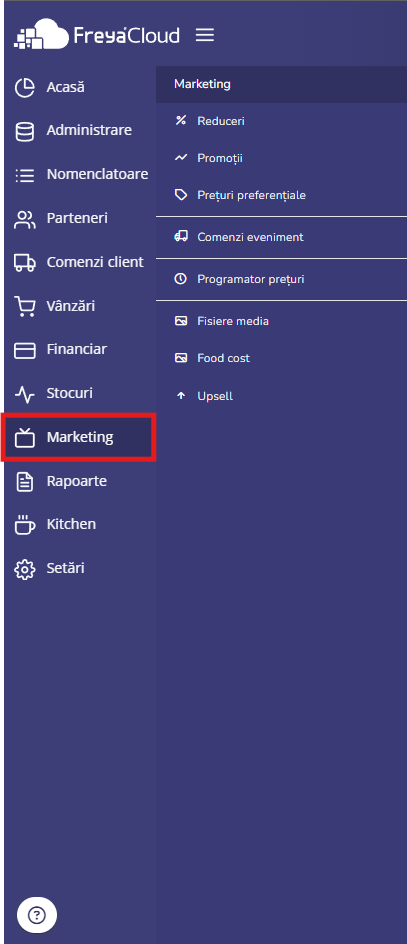Click the Parteneri people icon
Screen dimensions: 407x944
click(25, 219)
